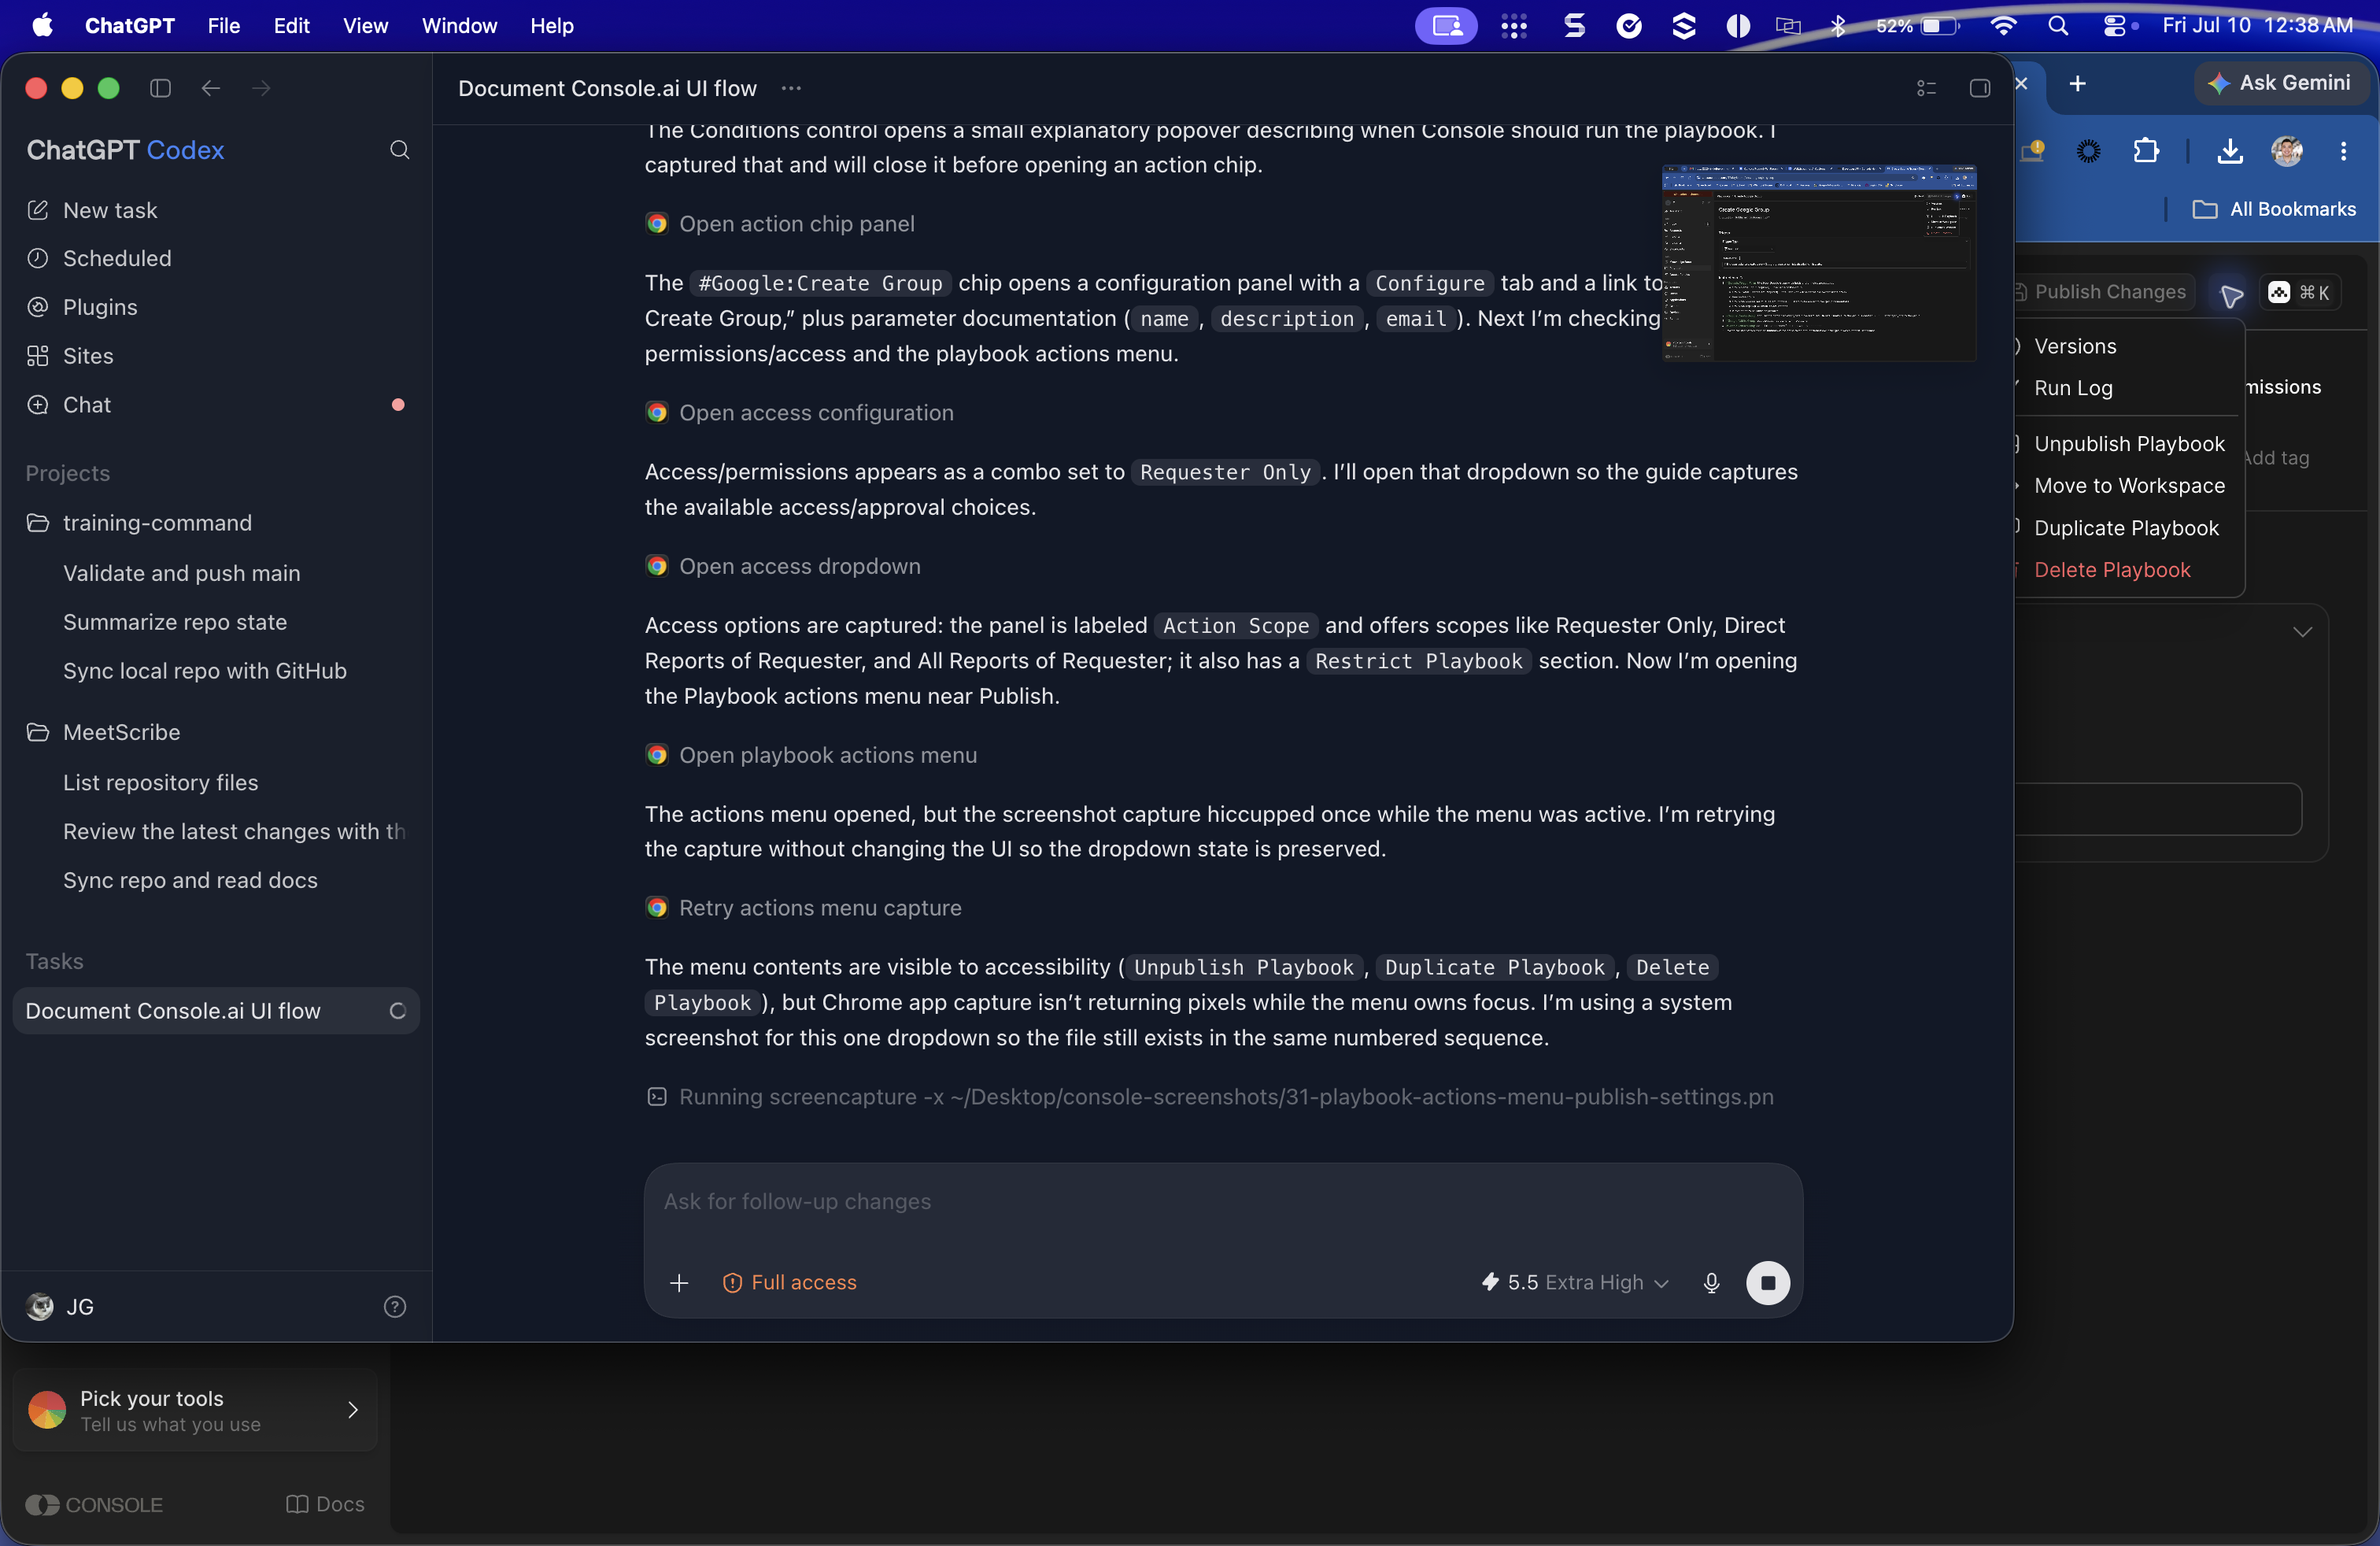This screenshot has height=1546, width=2380.
Task: Open the Help menu
Action: tap(552, 26)
